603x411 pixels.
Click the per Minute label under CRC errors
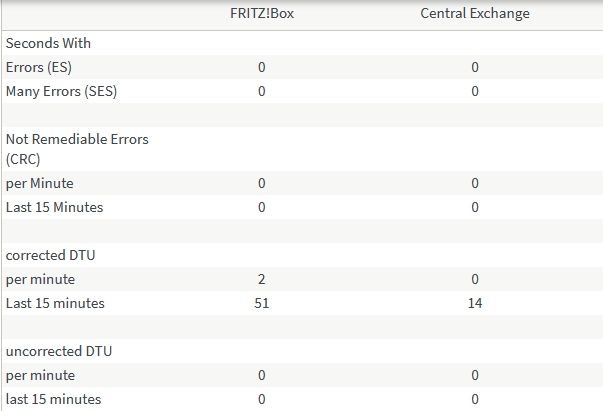click(40, 183)
